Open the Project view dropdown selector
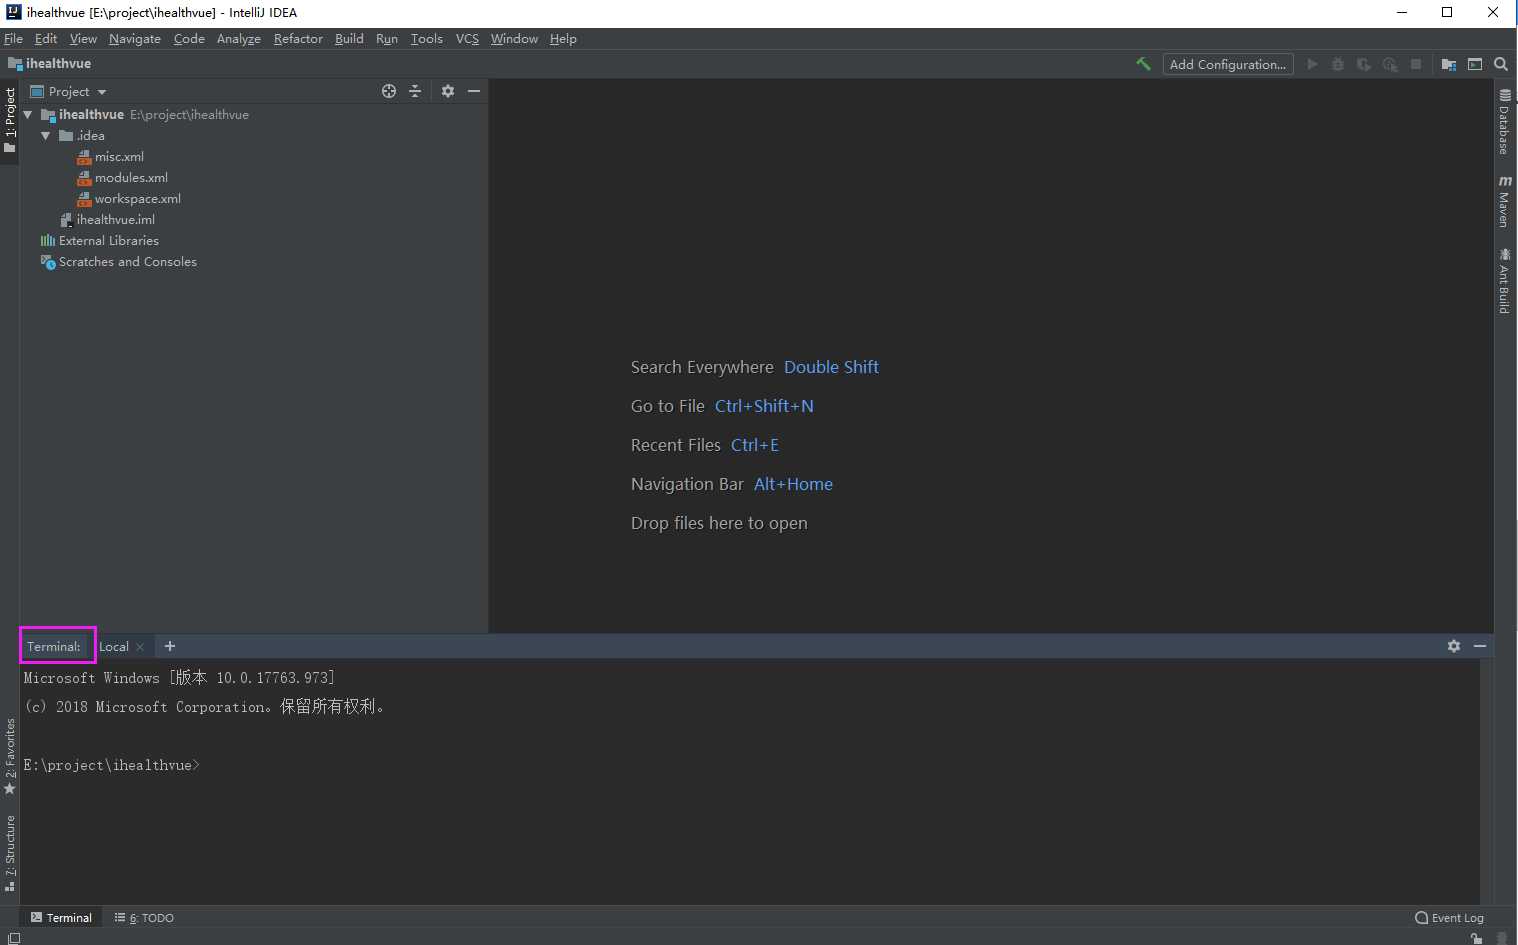Viewport: 1518px width, 945px height. pos(68,91)
